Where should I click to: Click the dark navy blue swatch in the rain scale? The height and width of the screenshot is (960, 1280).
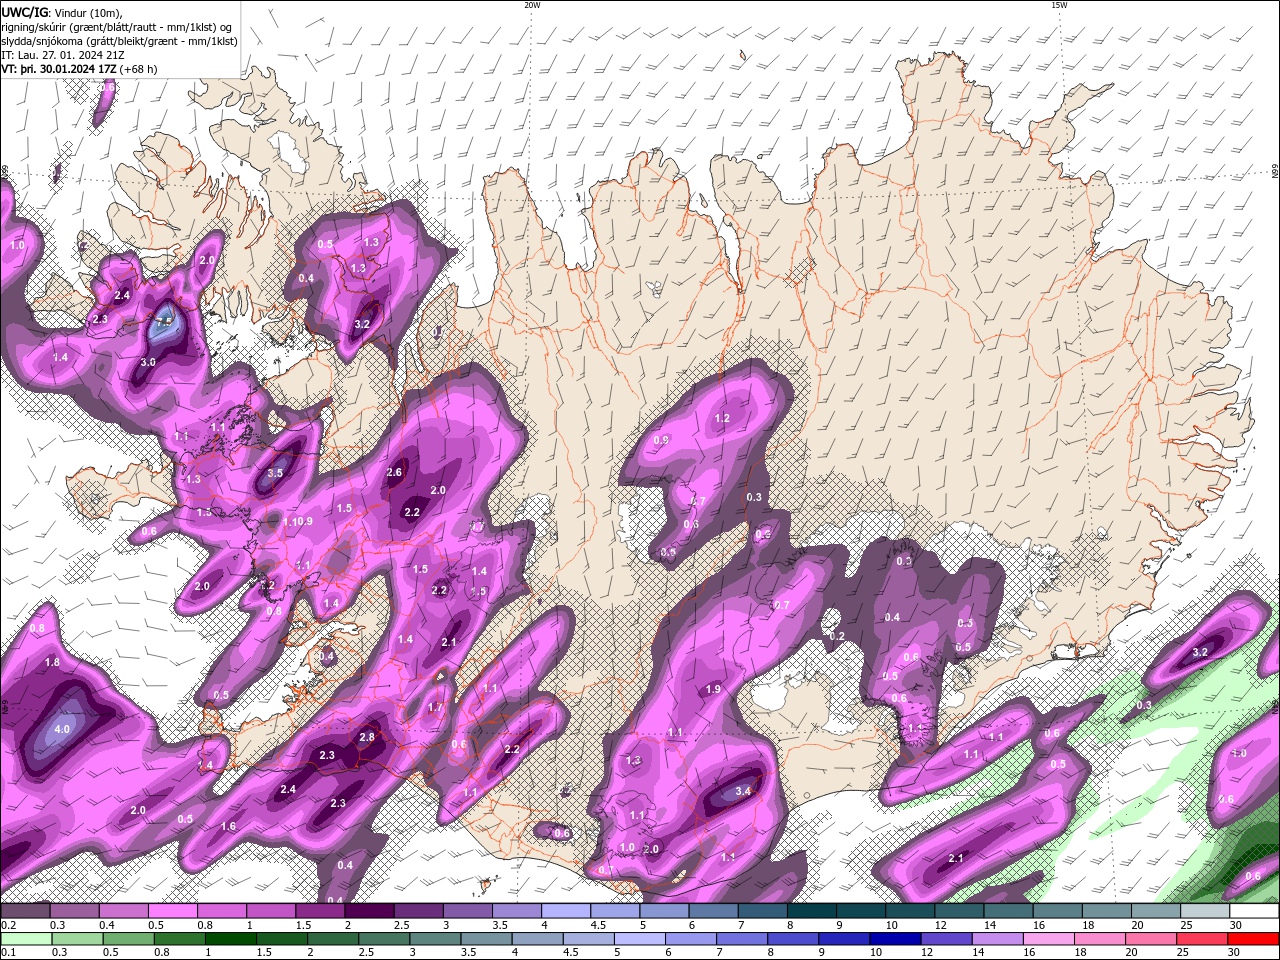[x=894, y=939]
